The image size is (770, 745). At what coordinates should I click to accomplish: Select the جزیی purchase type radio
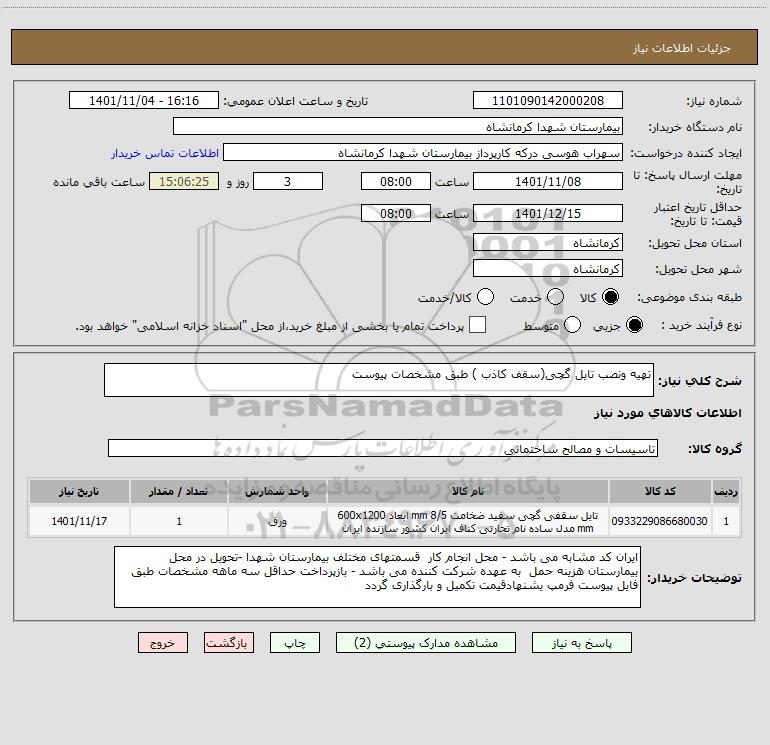[x=634, y=325]
